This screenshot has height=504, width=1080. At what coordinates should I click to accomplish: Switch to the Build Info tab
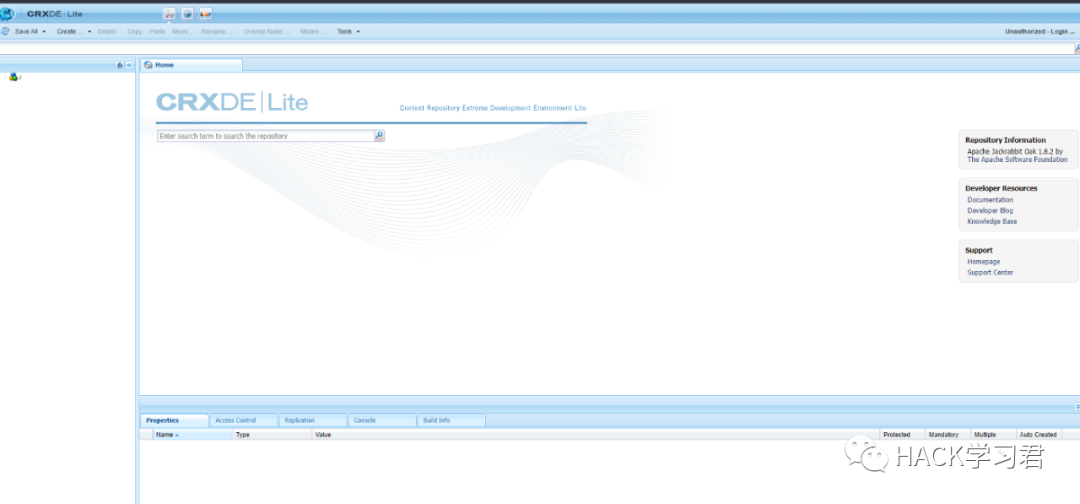point(452,420)
